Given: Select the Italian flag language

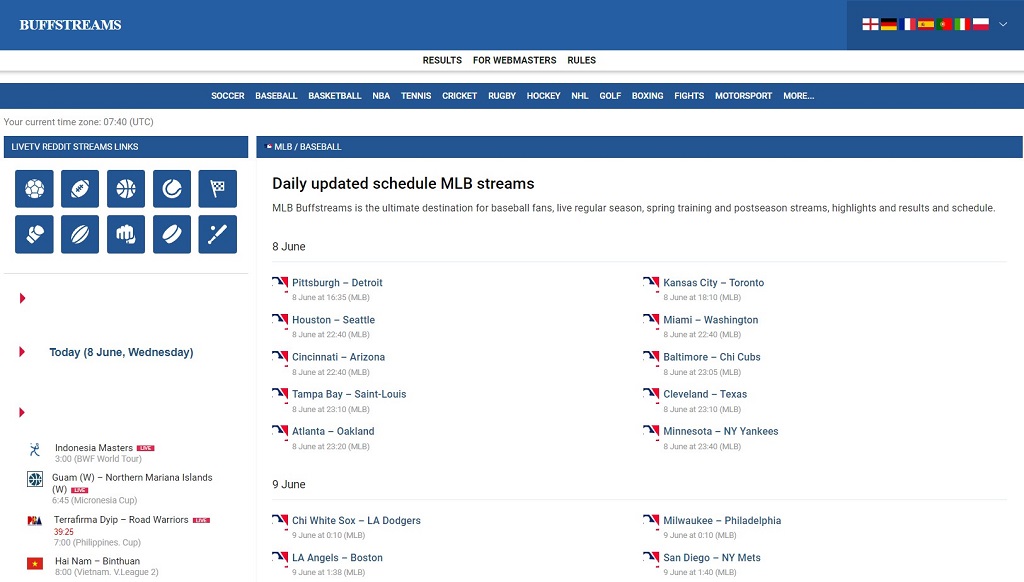Looking at the screenshot, I should tap(962, 24).
